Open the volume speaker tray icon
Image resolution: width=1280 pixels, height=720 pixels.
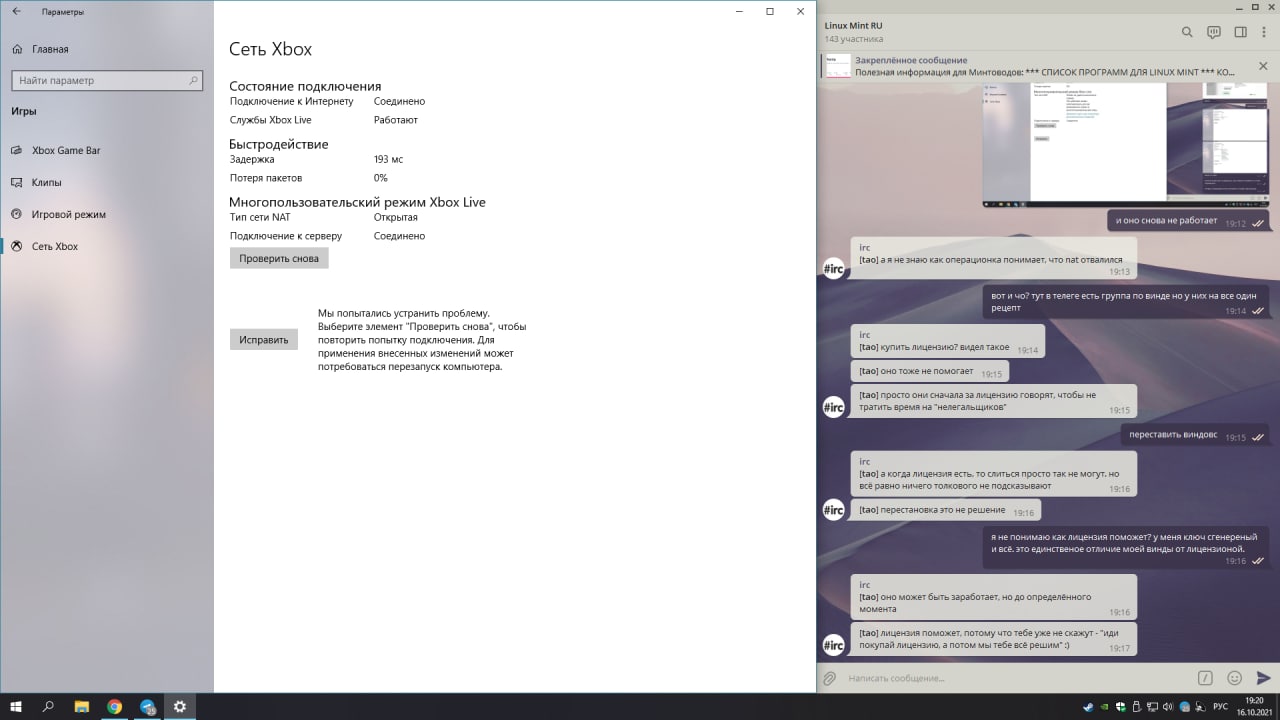(1167, 707)
